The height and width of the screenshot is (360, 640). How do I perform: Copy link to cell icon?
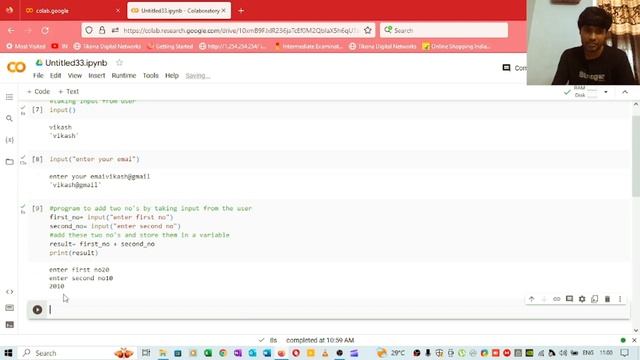click(556, 299)
